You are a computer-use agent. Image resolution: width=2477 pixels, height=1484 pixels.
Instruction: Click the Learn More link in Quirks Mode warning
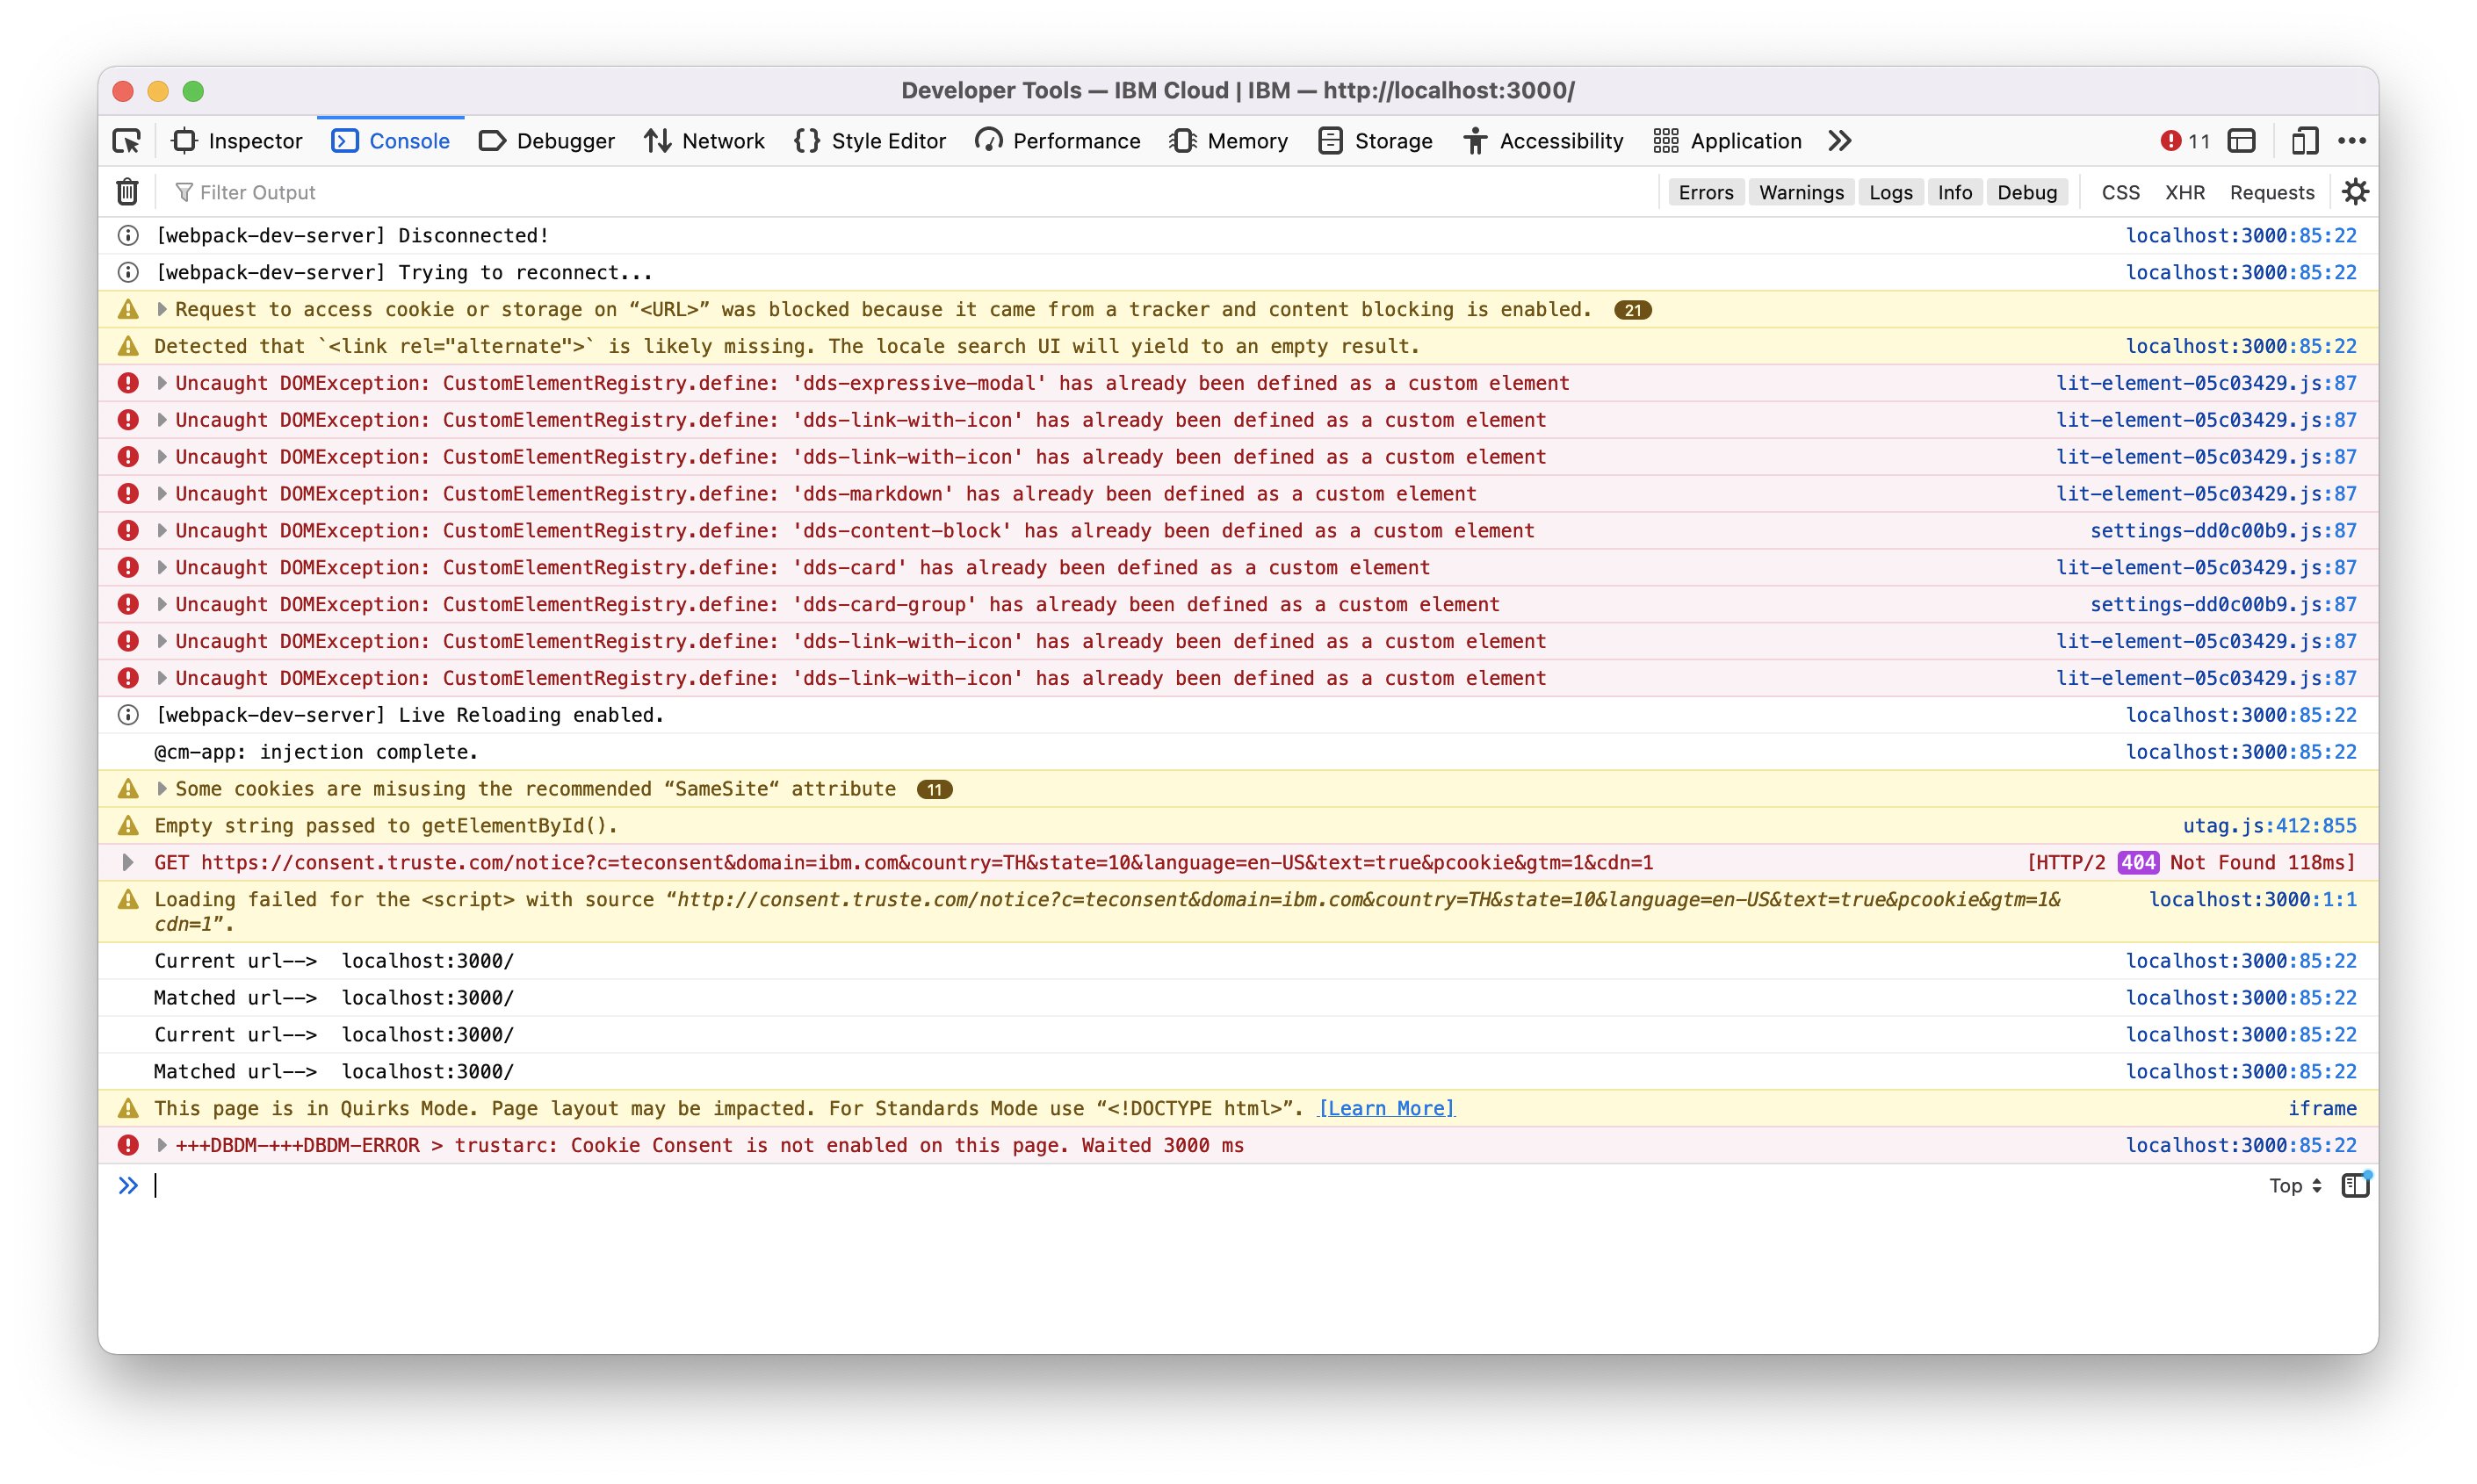click(x=1386, y=1108)
